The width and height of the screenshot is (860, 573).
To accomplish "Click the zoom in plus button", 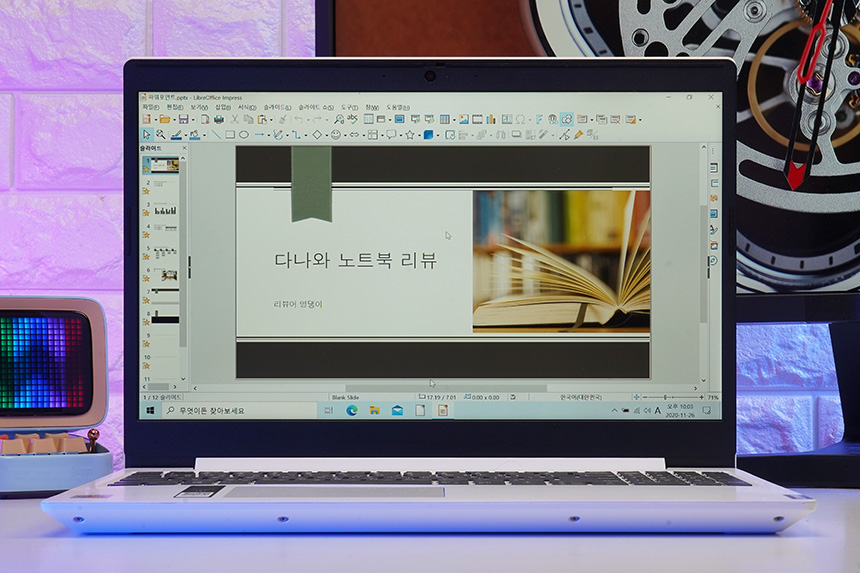I will click(x=701, y=396).
